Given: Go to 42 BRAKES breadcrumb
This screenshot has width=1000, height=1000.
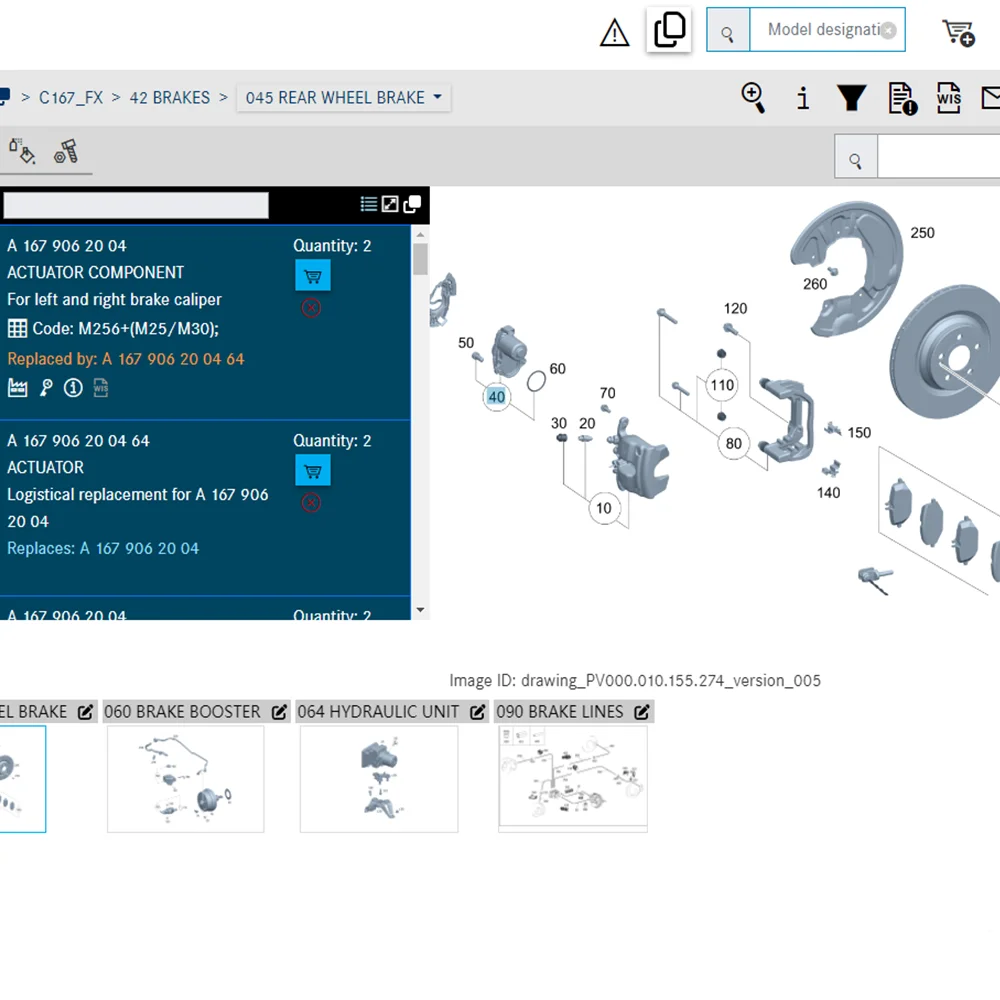Looking at the screenshot, I should [x=170, y=98].
